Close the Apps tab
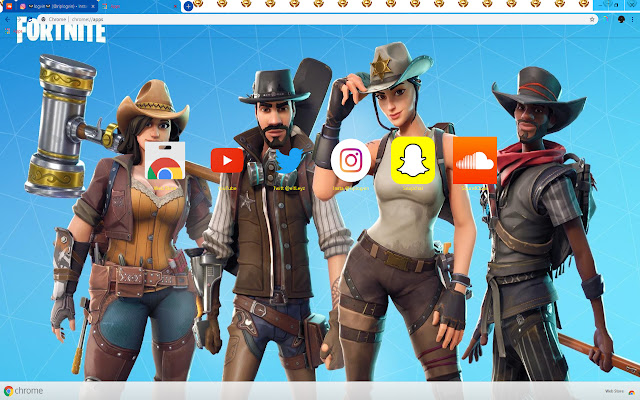 (175, 6)
